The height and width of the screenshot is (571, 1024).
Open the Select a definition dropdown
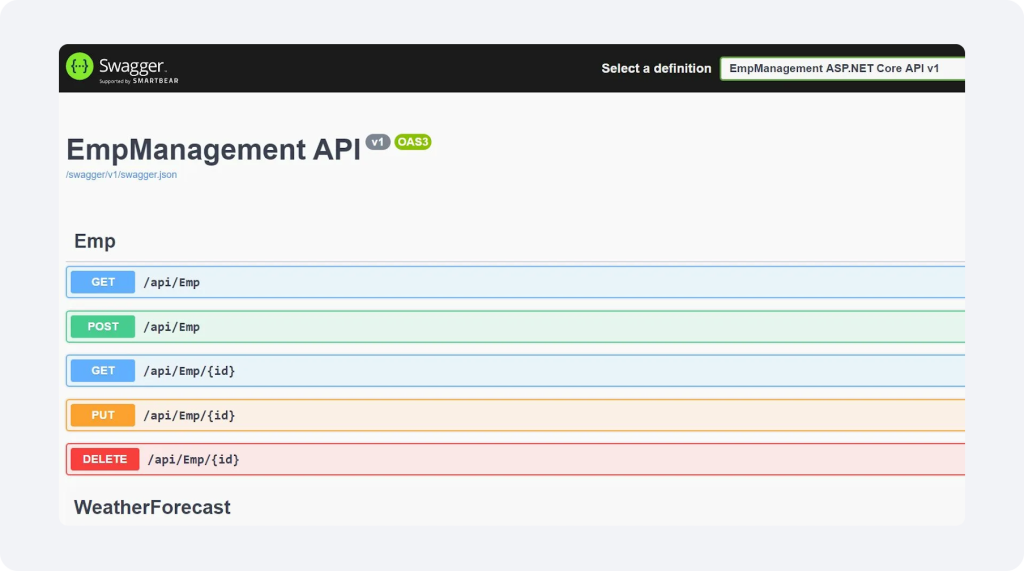(x=841, y=69)
